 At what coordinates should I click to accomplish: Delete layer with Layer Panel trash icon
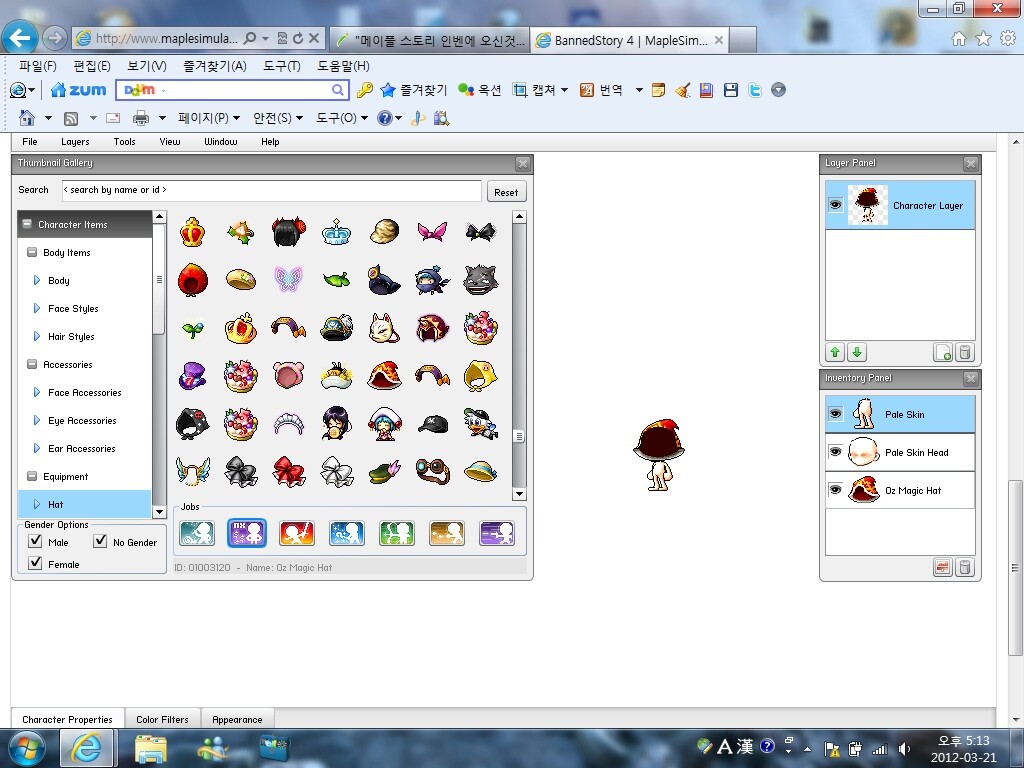coord(965,353)
